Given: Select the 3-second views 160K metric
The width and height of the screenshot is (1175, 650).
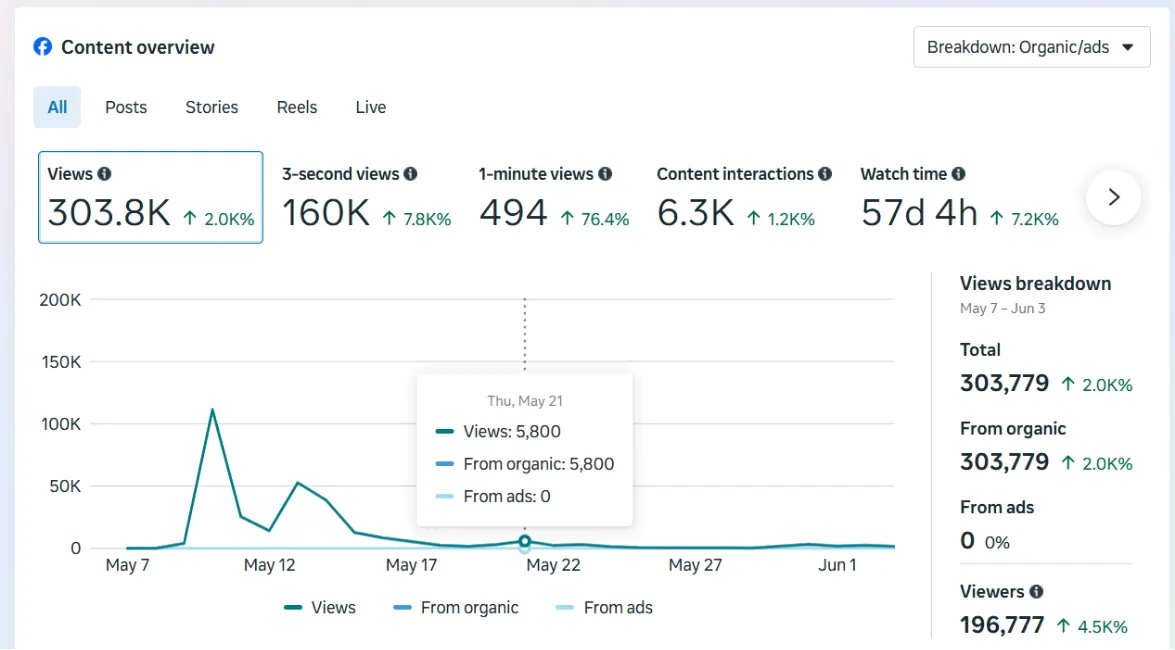Looking at the screenshot, I should tap(366, 198).
